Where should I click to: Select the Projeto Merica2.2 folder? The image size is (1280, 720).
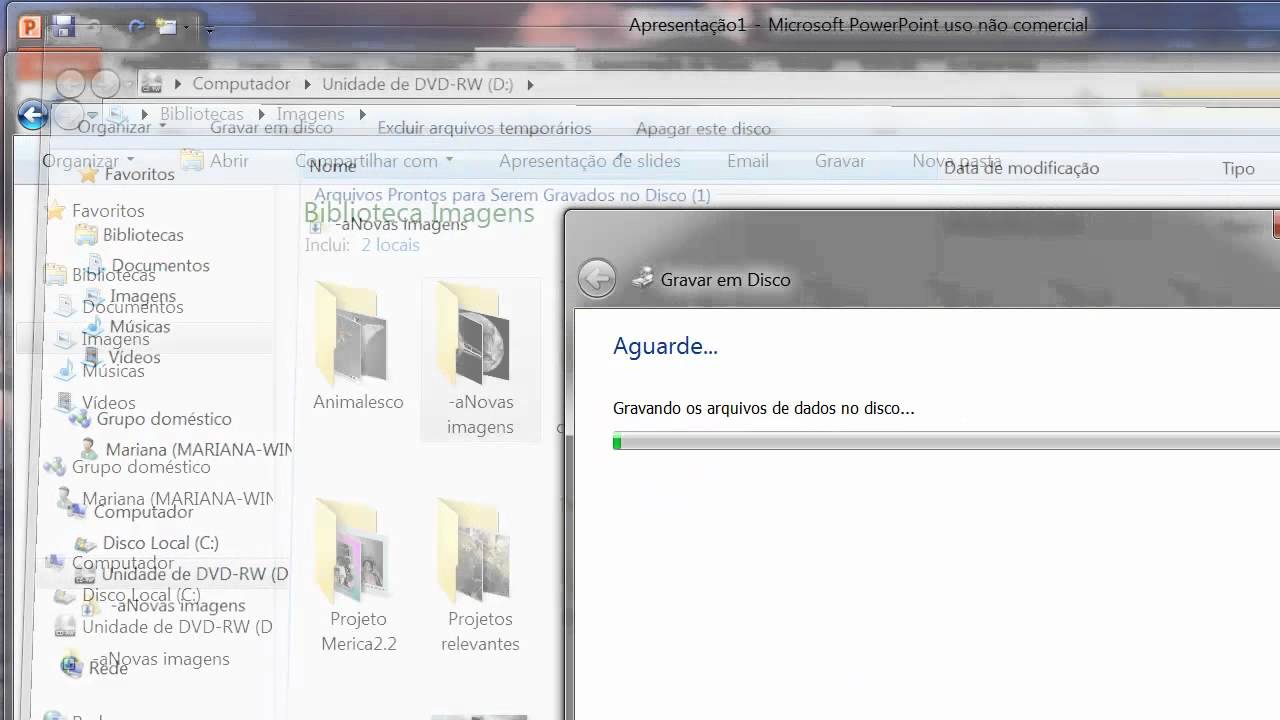pos(358,577)
